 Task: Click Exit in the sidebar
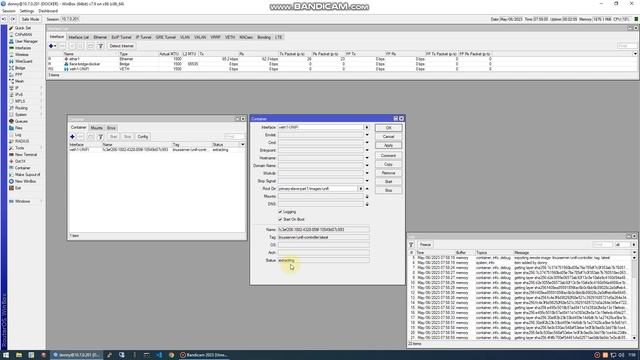(x=18, y=188)
